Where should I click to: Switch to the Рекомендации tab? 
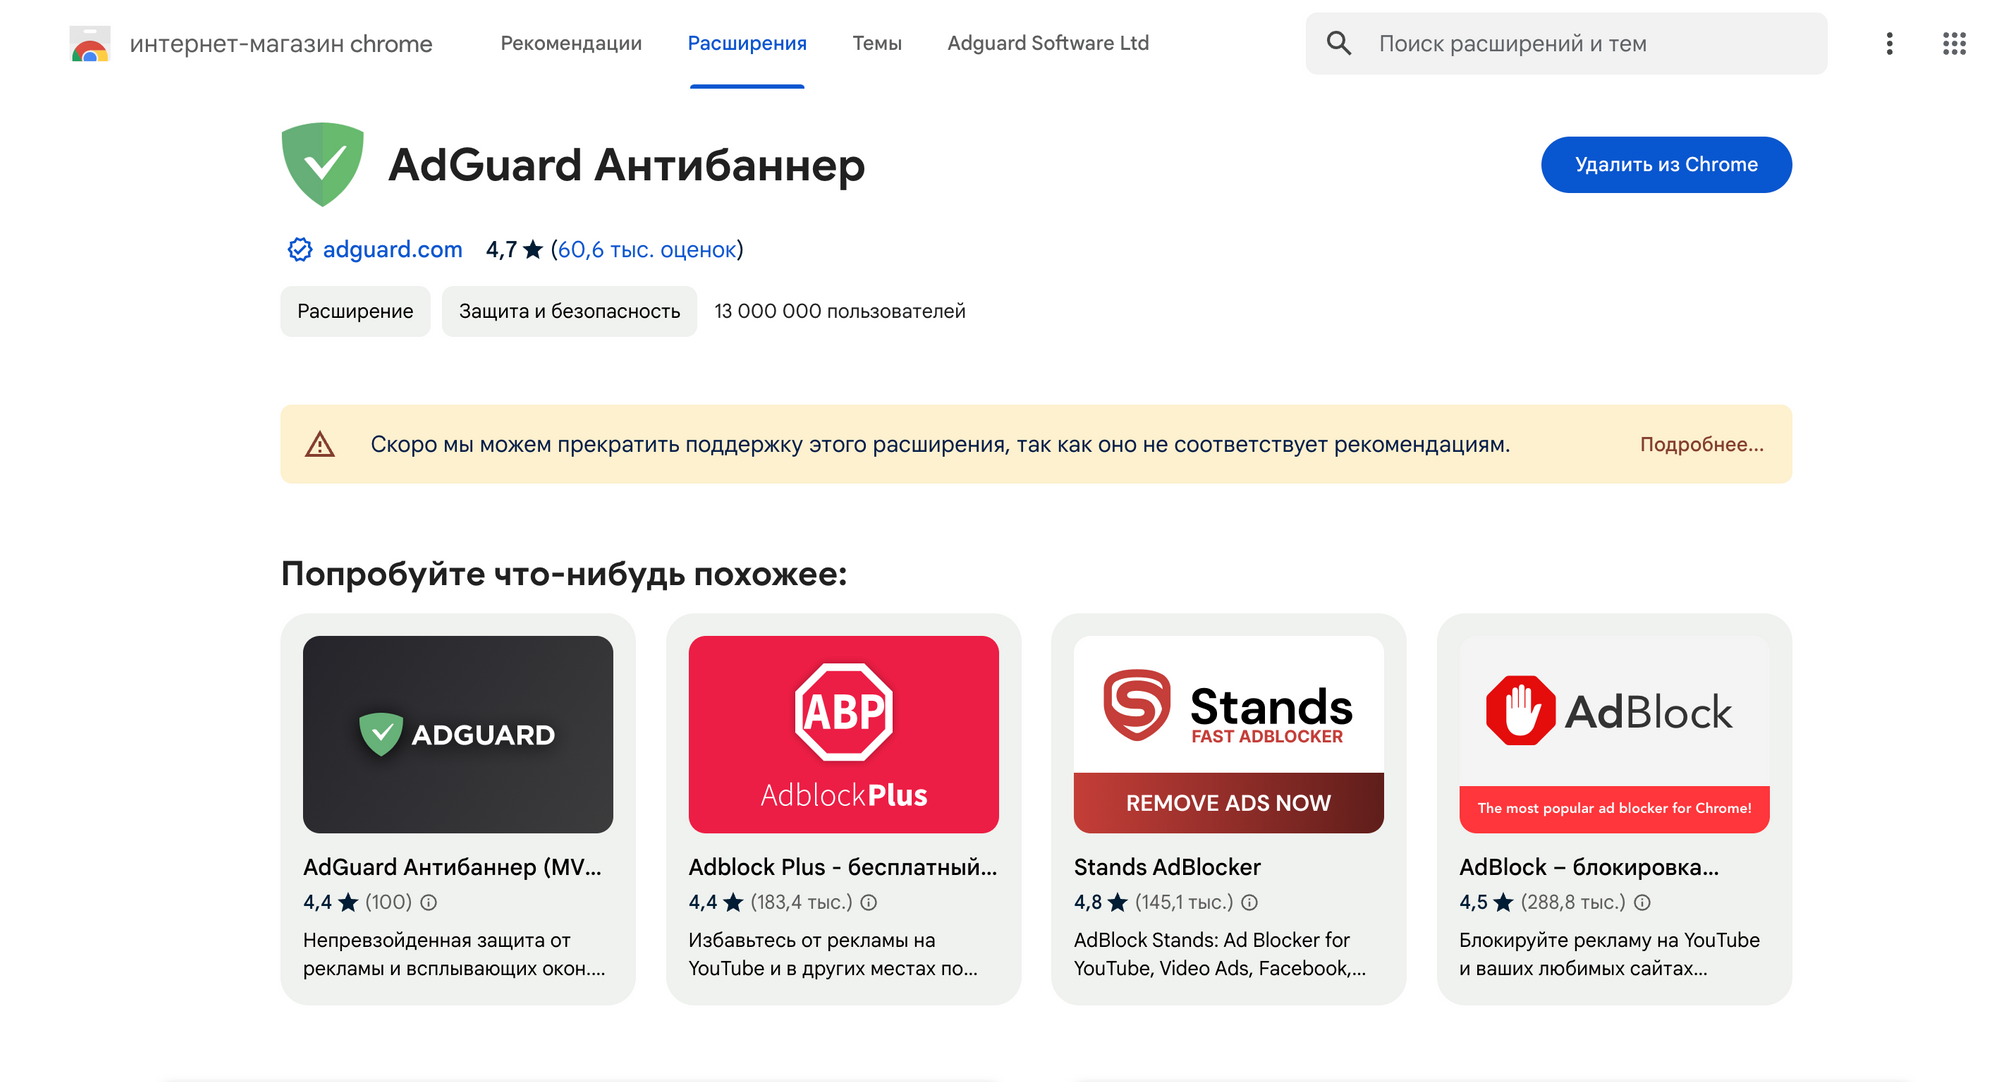pyautogui.click(x=571, y=43)
